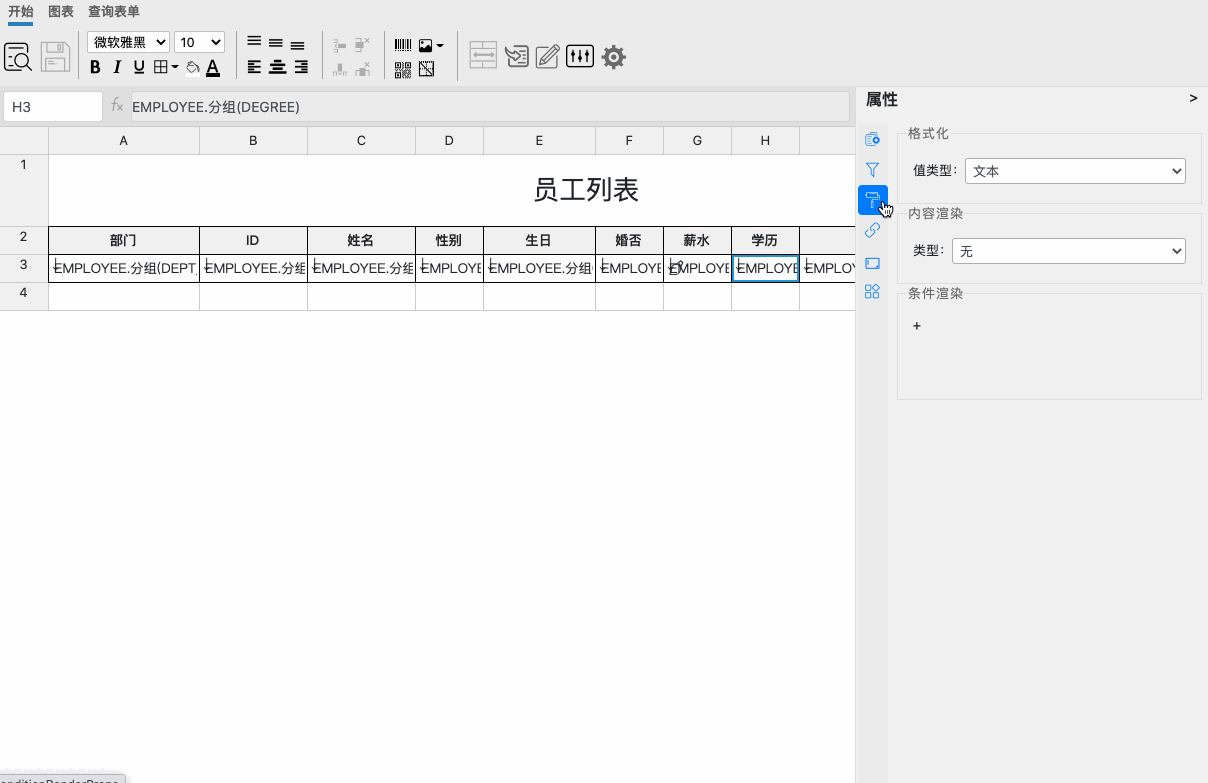
Task: Align cell content vertically middle
Action: pos(276,43)
